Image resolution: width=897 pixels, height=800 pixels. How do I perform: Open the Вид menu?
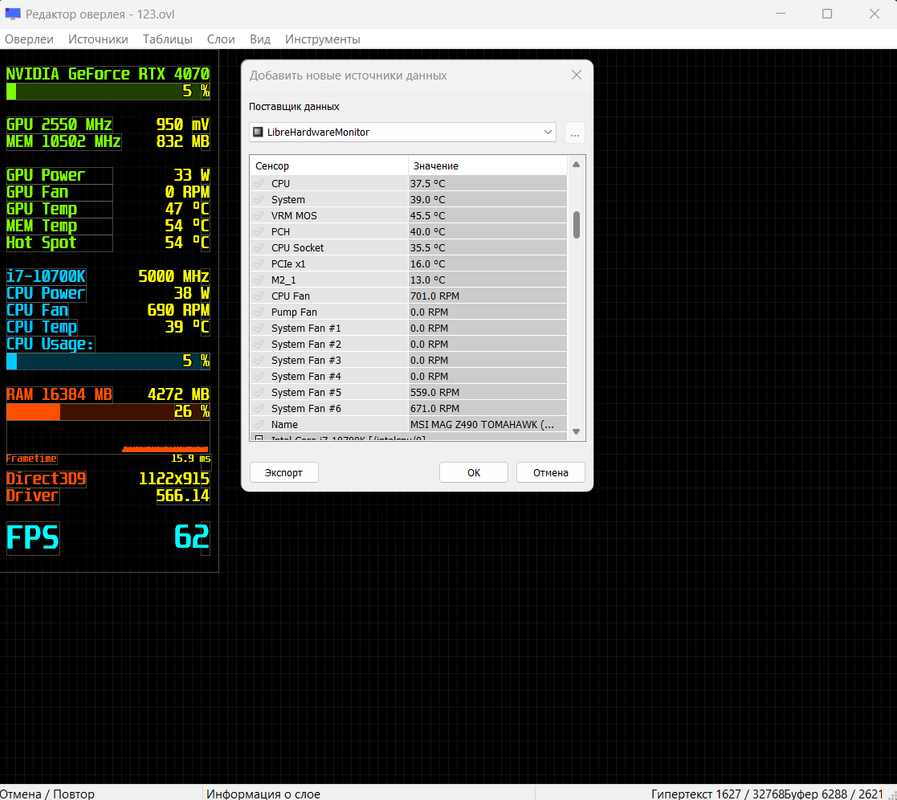260,39
